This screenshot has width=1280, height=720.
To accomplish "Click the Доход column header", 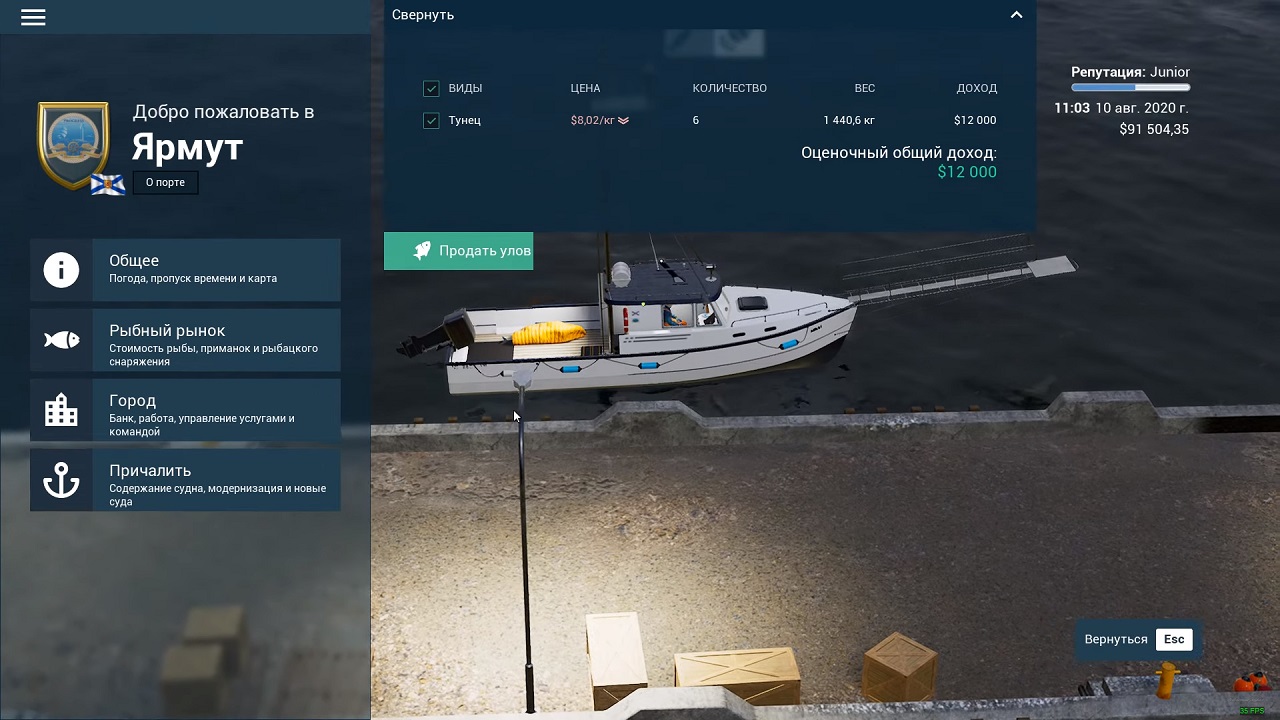I will (x=976, y=88).
